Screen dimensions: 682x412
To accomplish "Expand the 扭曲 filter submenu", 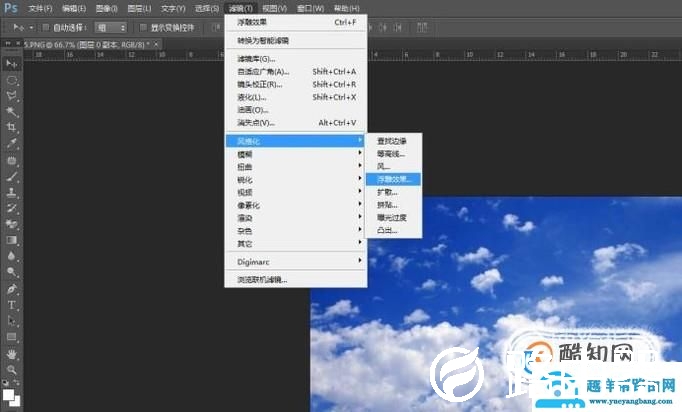I will coord(296,167).
